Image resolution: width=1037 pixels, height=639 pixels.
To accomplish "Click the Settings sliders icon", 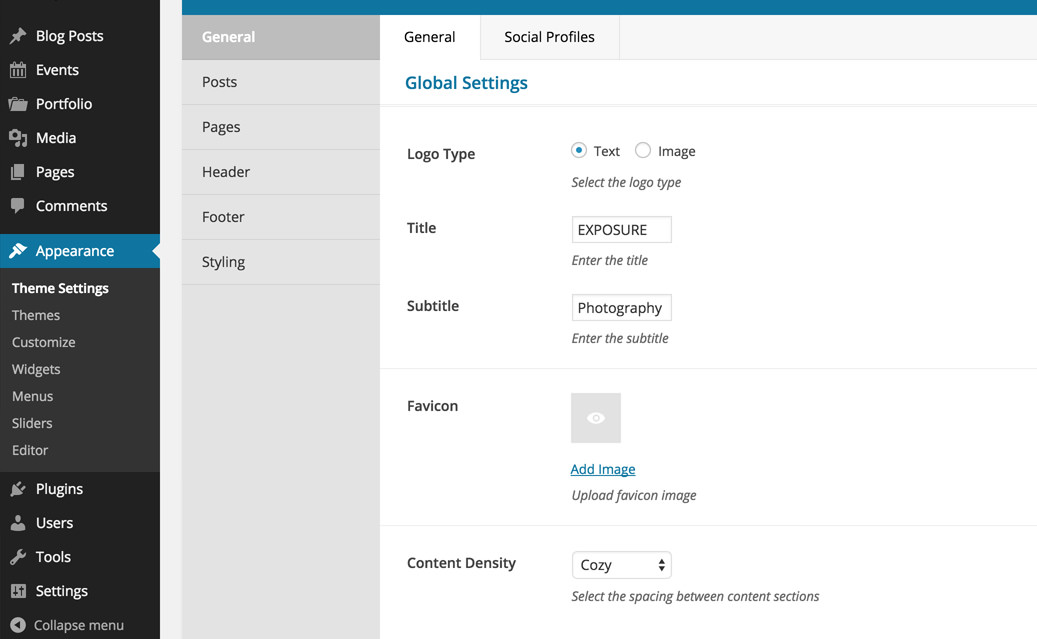I will [18, 591].
